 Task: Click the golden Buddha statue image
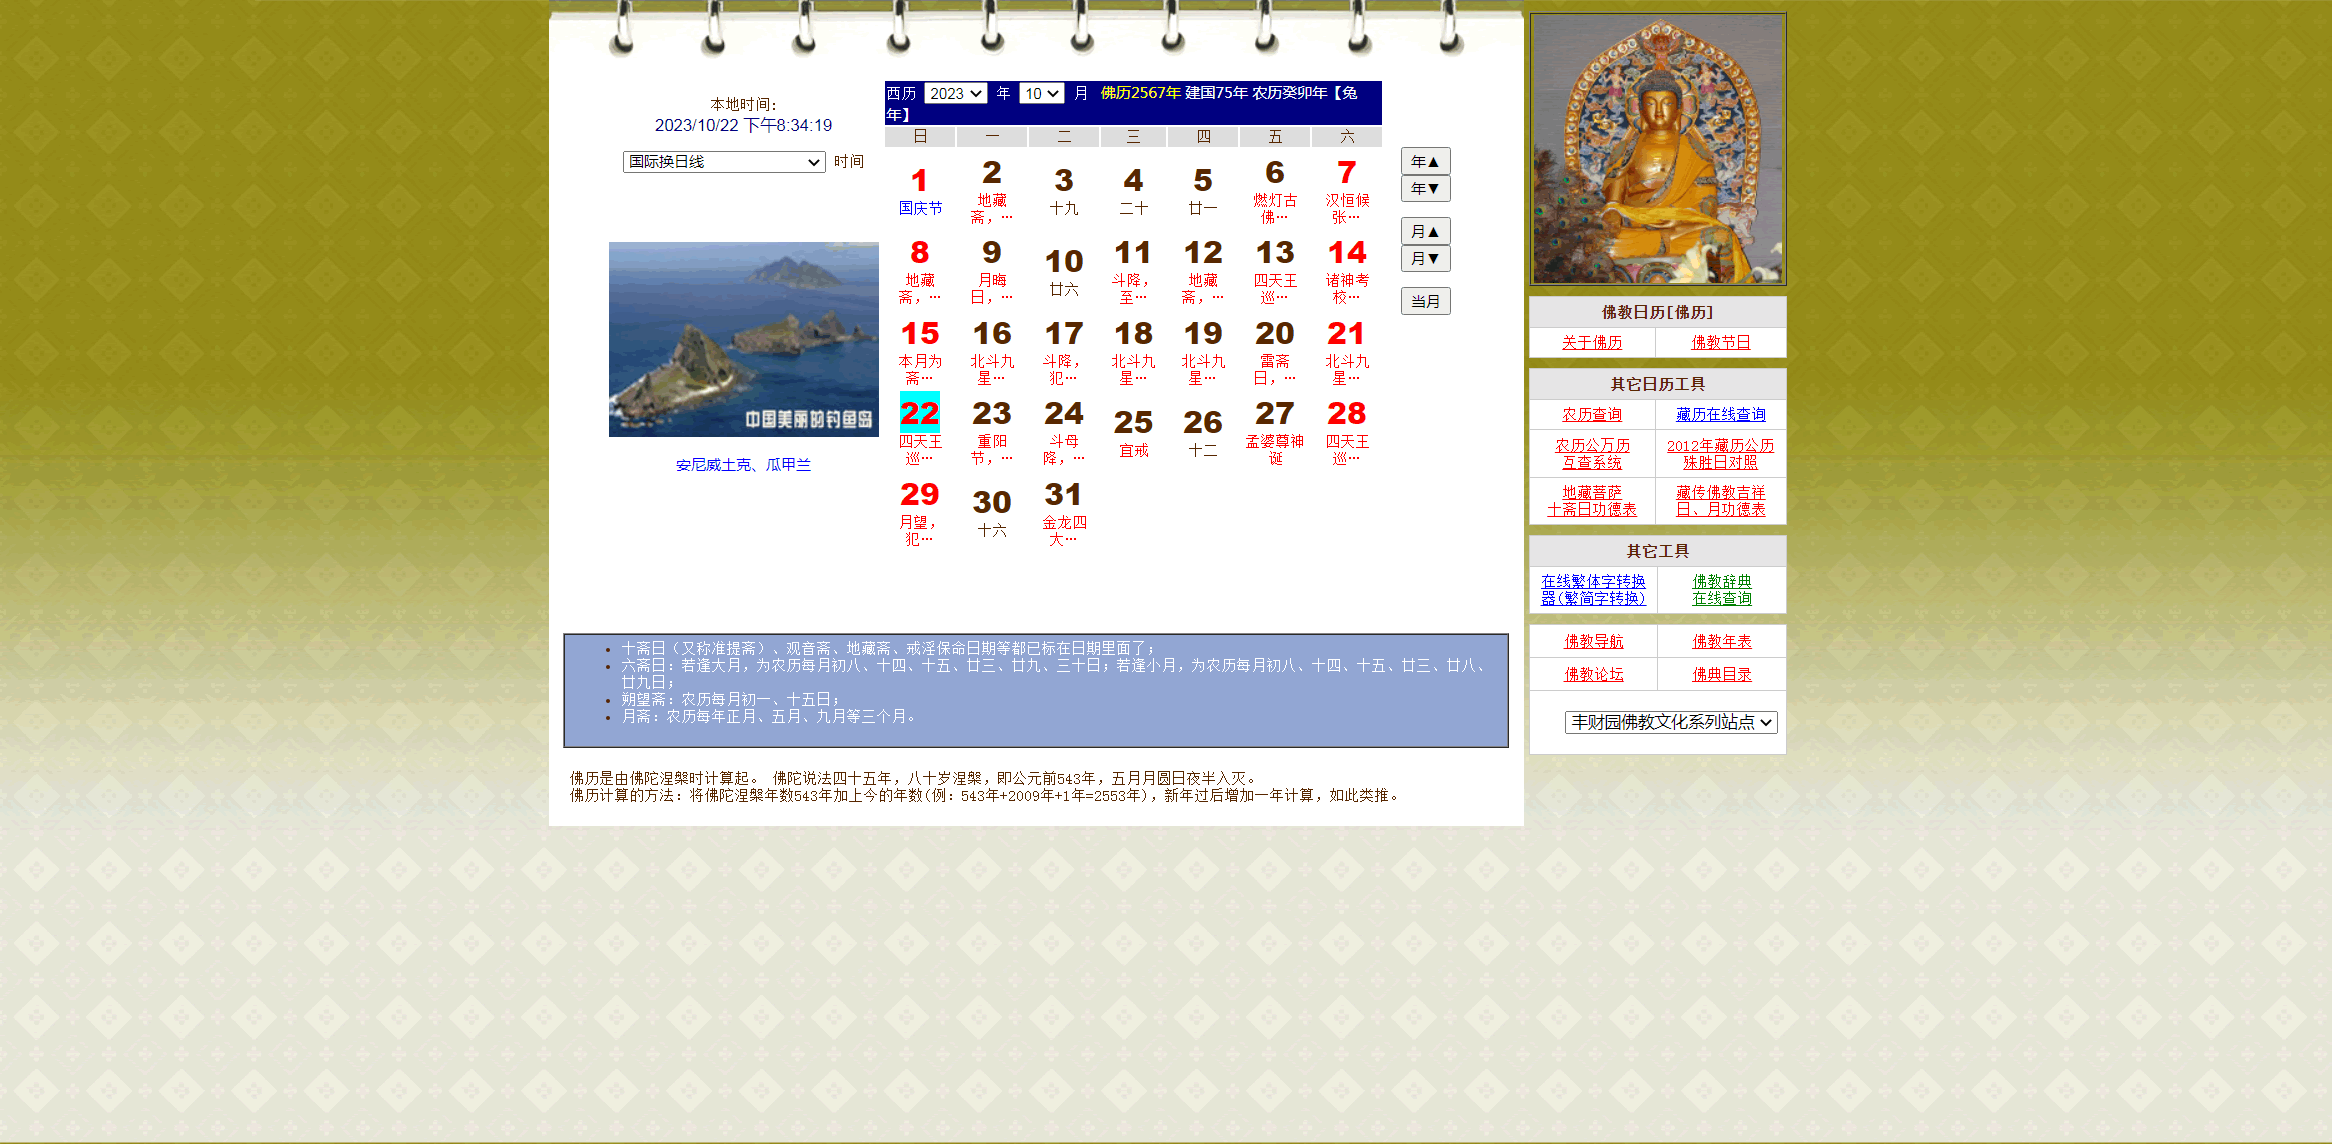tap(1657, 150)
